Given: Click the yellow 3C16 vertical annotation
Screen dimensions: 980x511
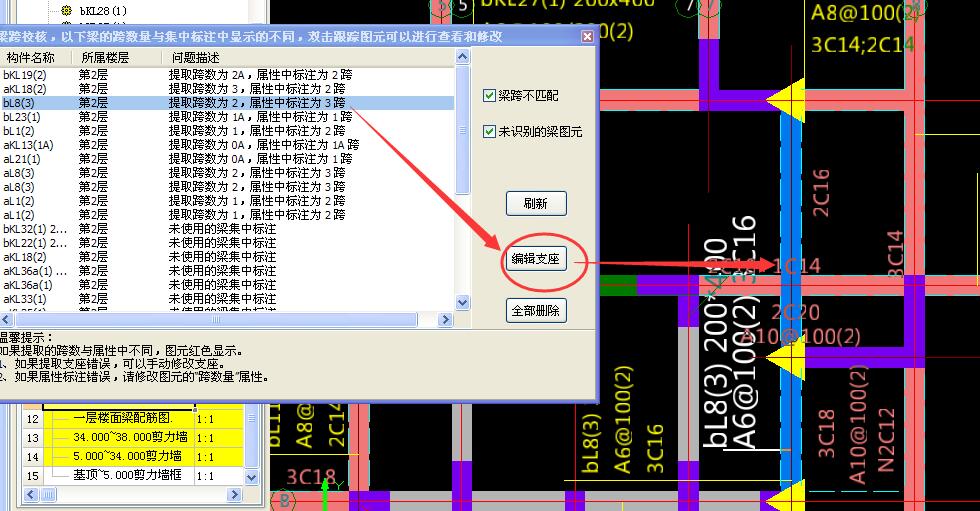Looking at the screenshot, I should coord(654,449).
